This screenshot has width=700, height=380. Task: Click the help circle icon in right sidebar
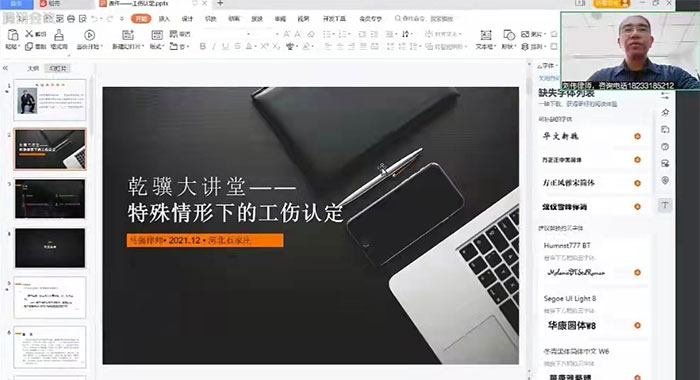(665, 146)
